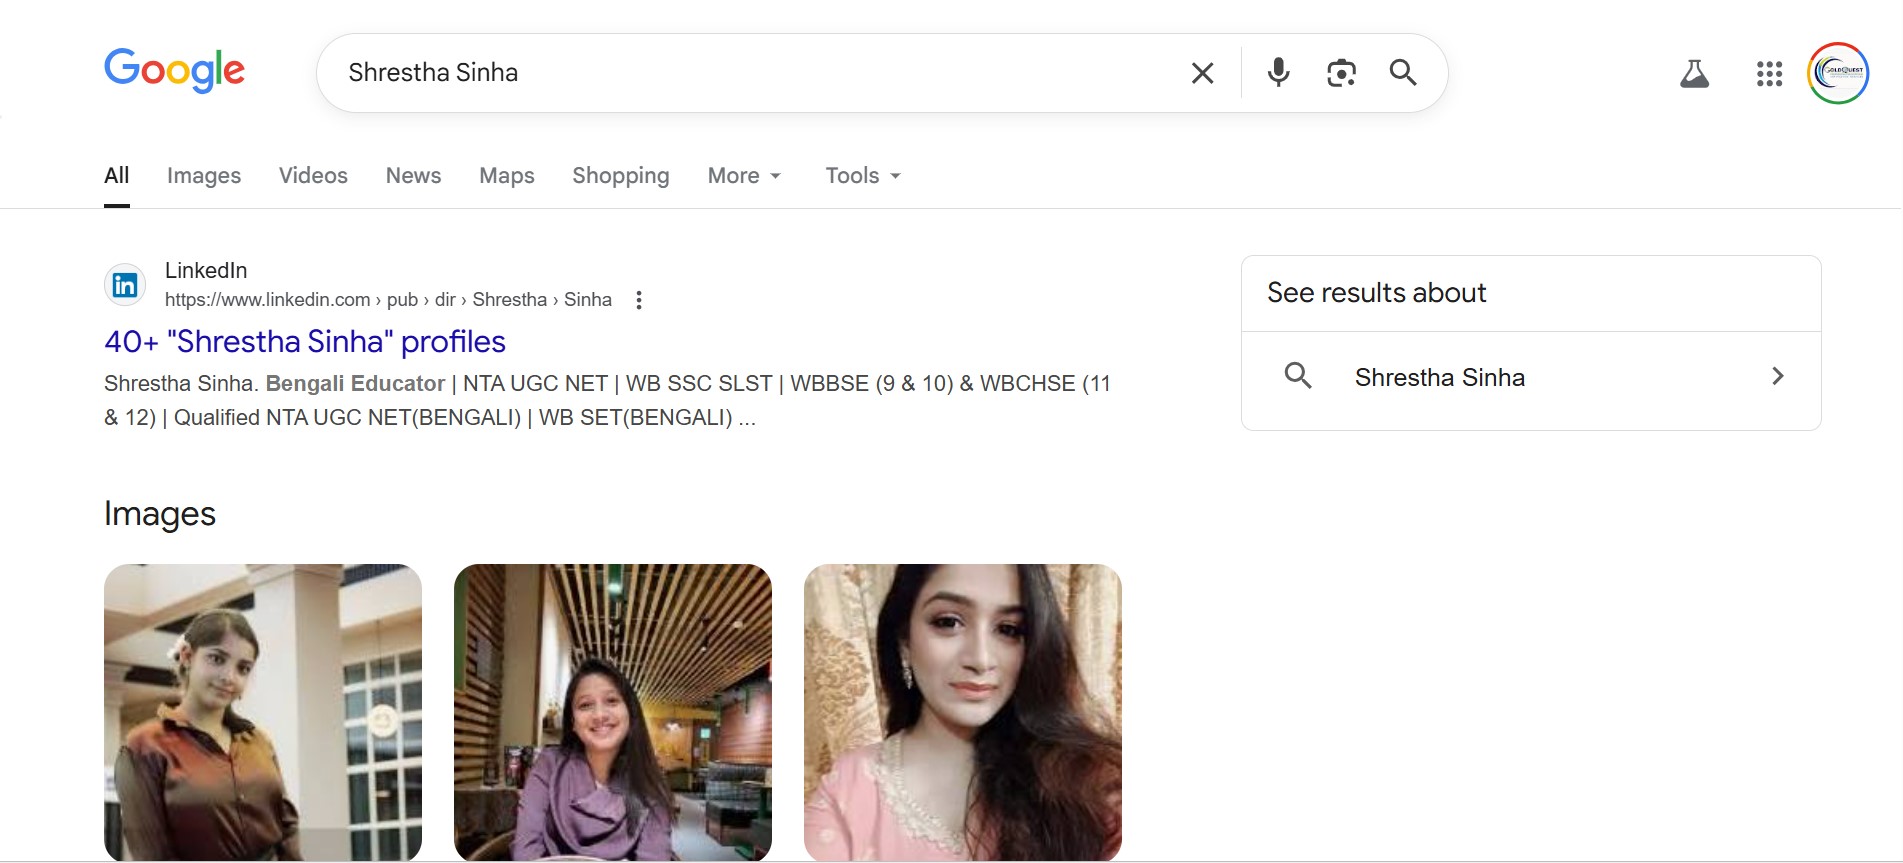Switch to the Videos tab
The height and width of the screenshot is (863, 1903).
point(313,176)
